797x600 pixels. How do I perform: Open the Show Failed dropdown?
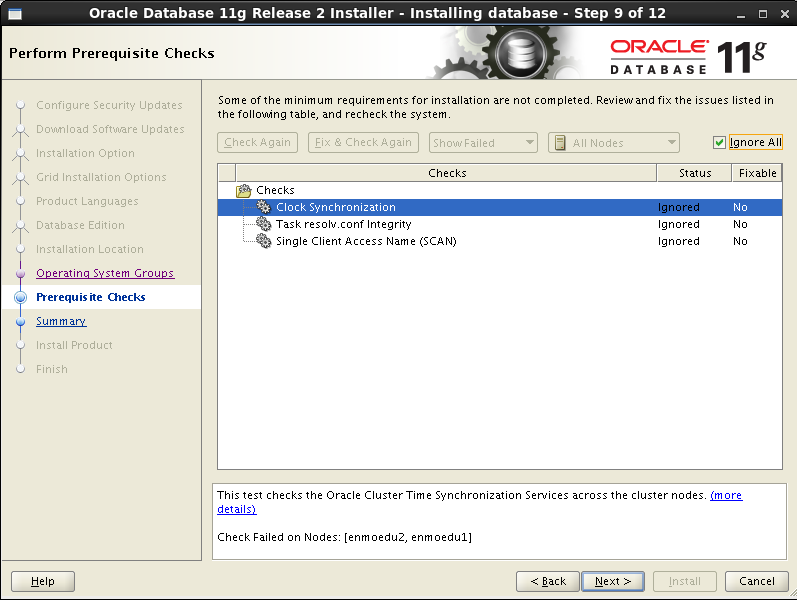coord(483,143)
